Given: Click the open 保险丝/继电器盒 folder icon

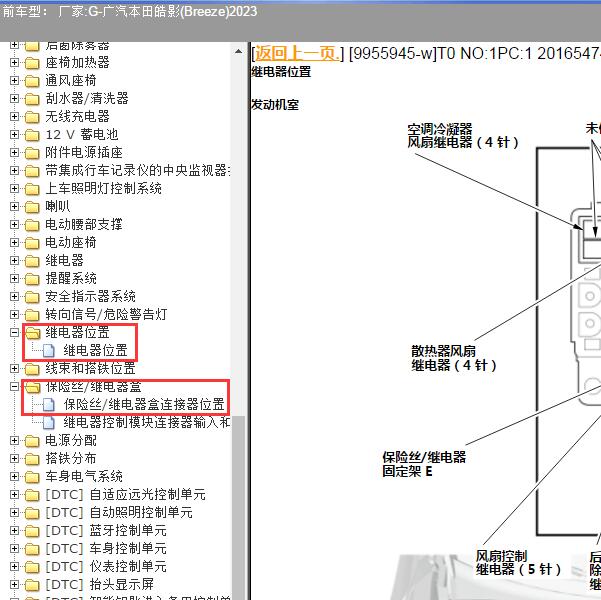Looking at the screenshot, I should pos(33,387).
